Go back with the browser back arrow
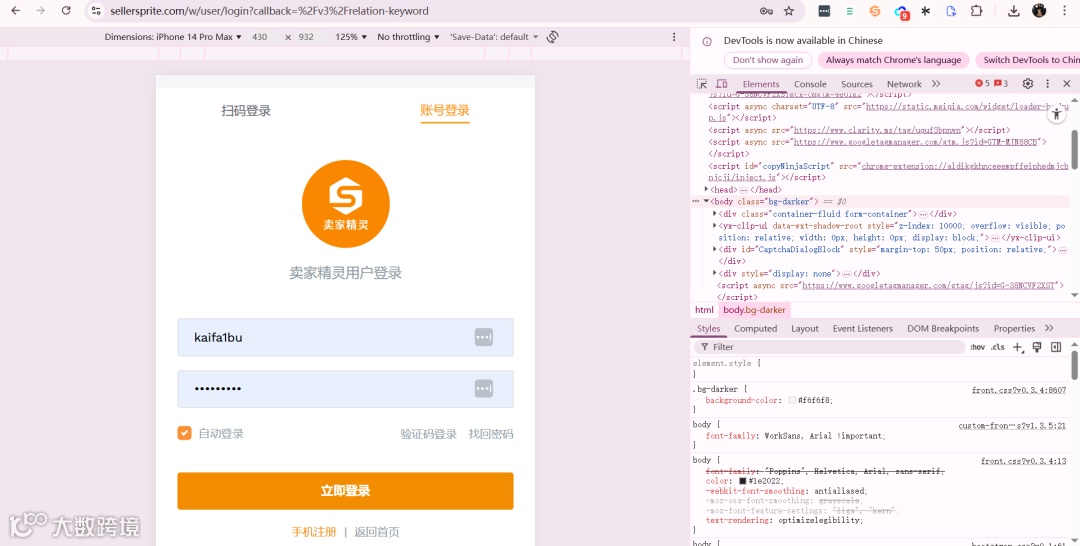 pos(15,11)
